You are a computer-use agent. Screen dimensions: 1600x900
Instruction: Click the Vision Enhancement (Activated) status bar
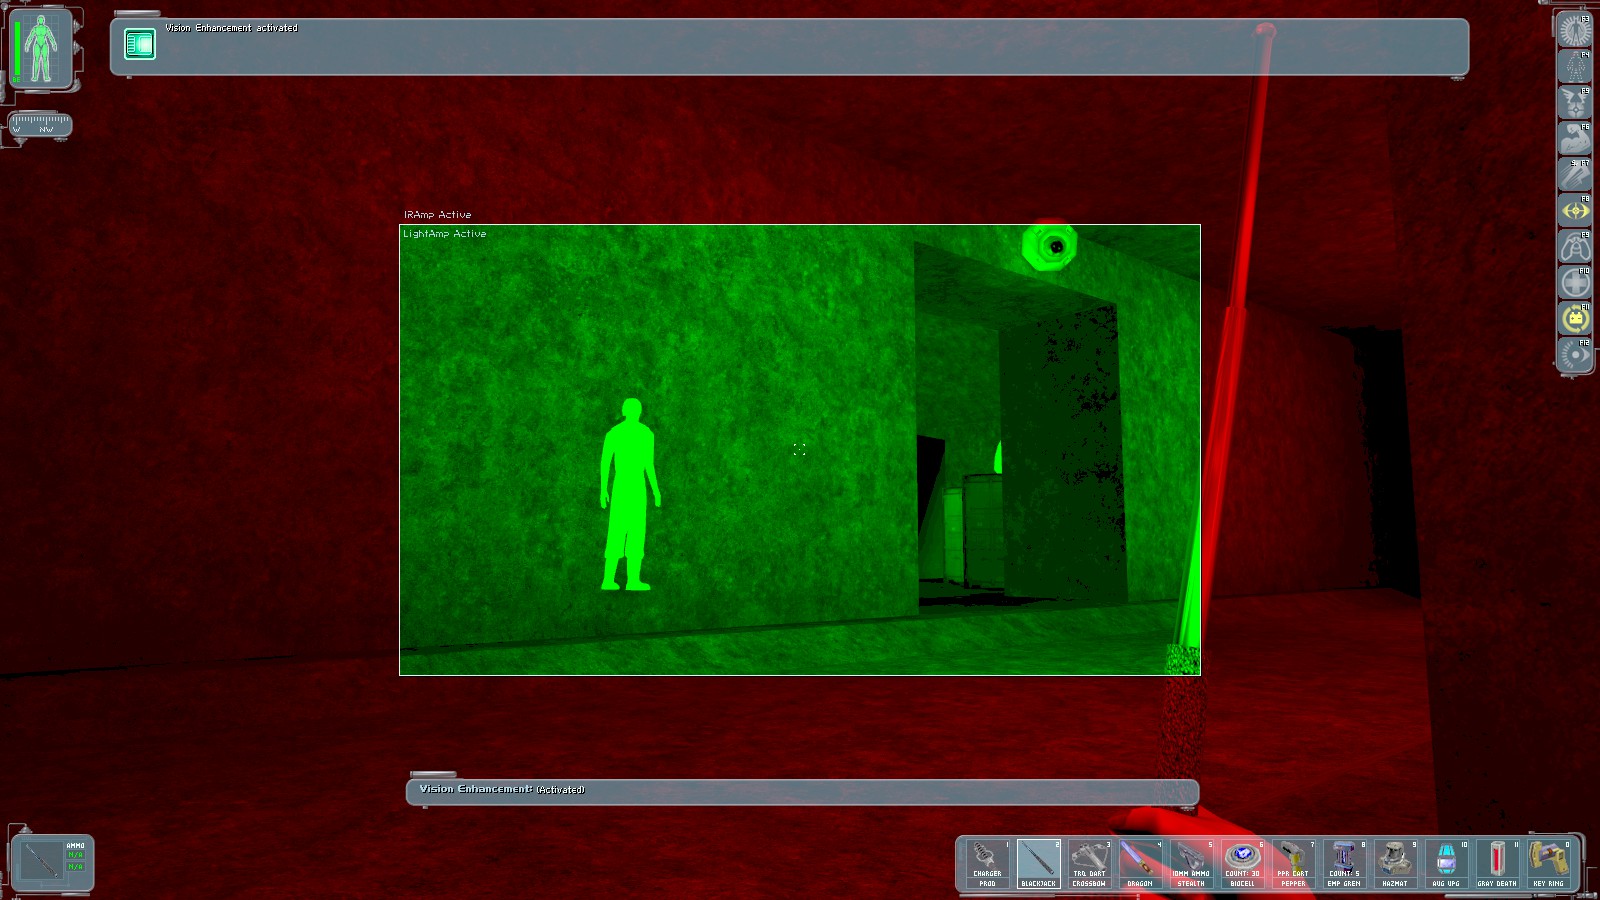click(x=802, y=792)
